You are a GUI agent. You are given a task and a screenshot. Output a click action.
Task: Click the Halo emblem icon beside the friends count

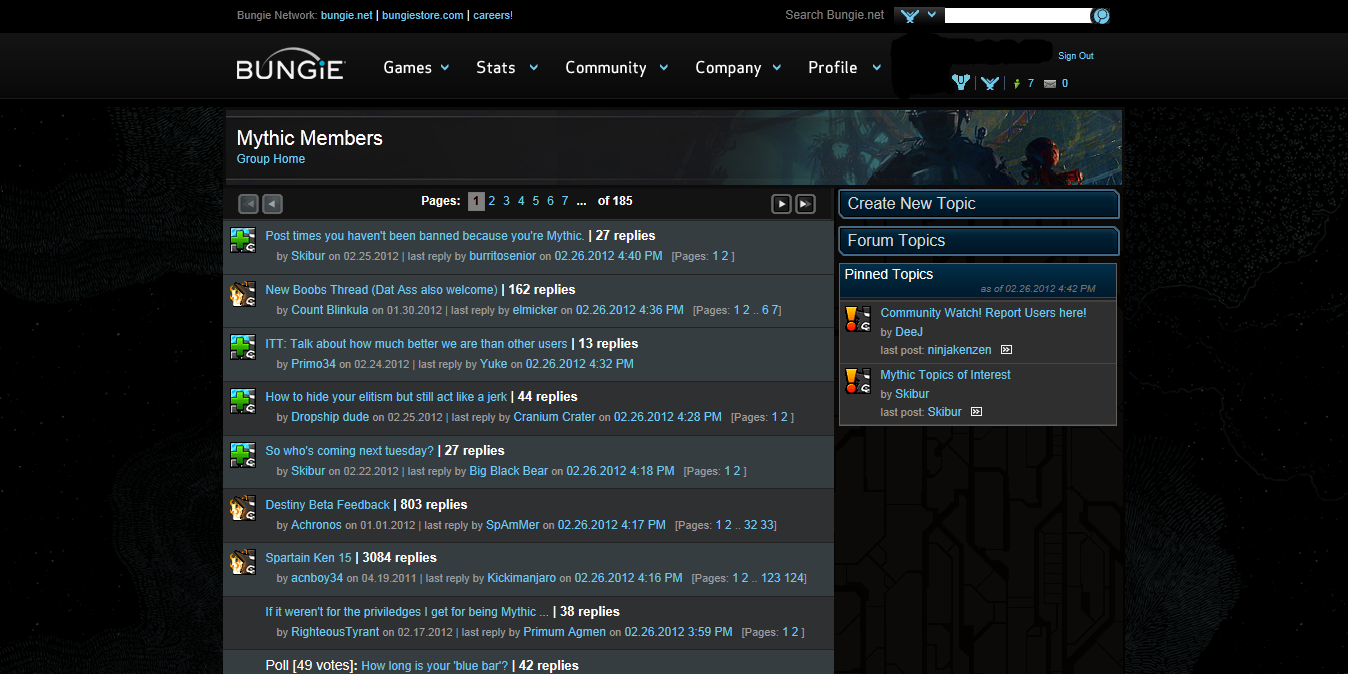pos(990,83)
